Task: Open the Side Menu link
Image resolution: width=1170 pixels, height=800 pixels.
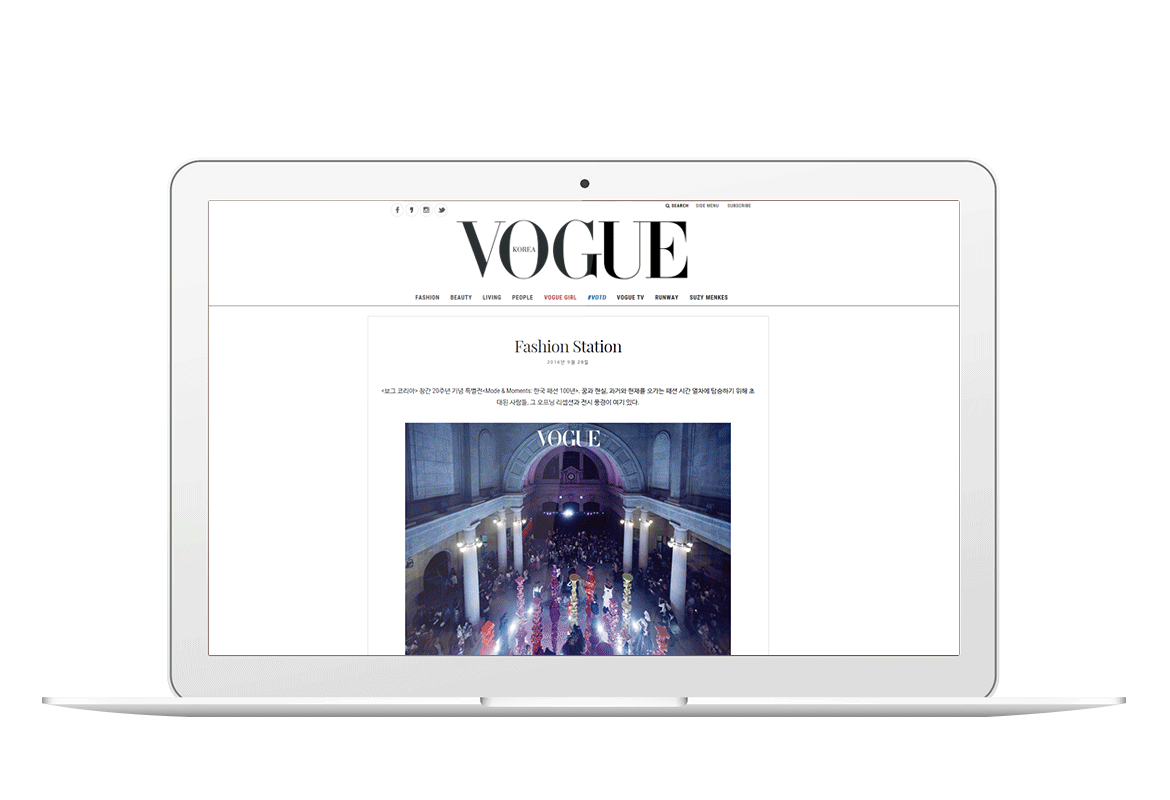Action: coord(707,206)
